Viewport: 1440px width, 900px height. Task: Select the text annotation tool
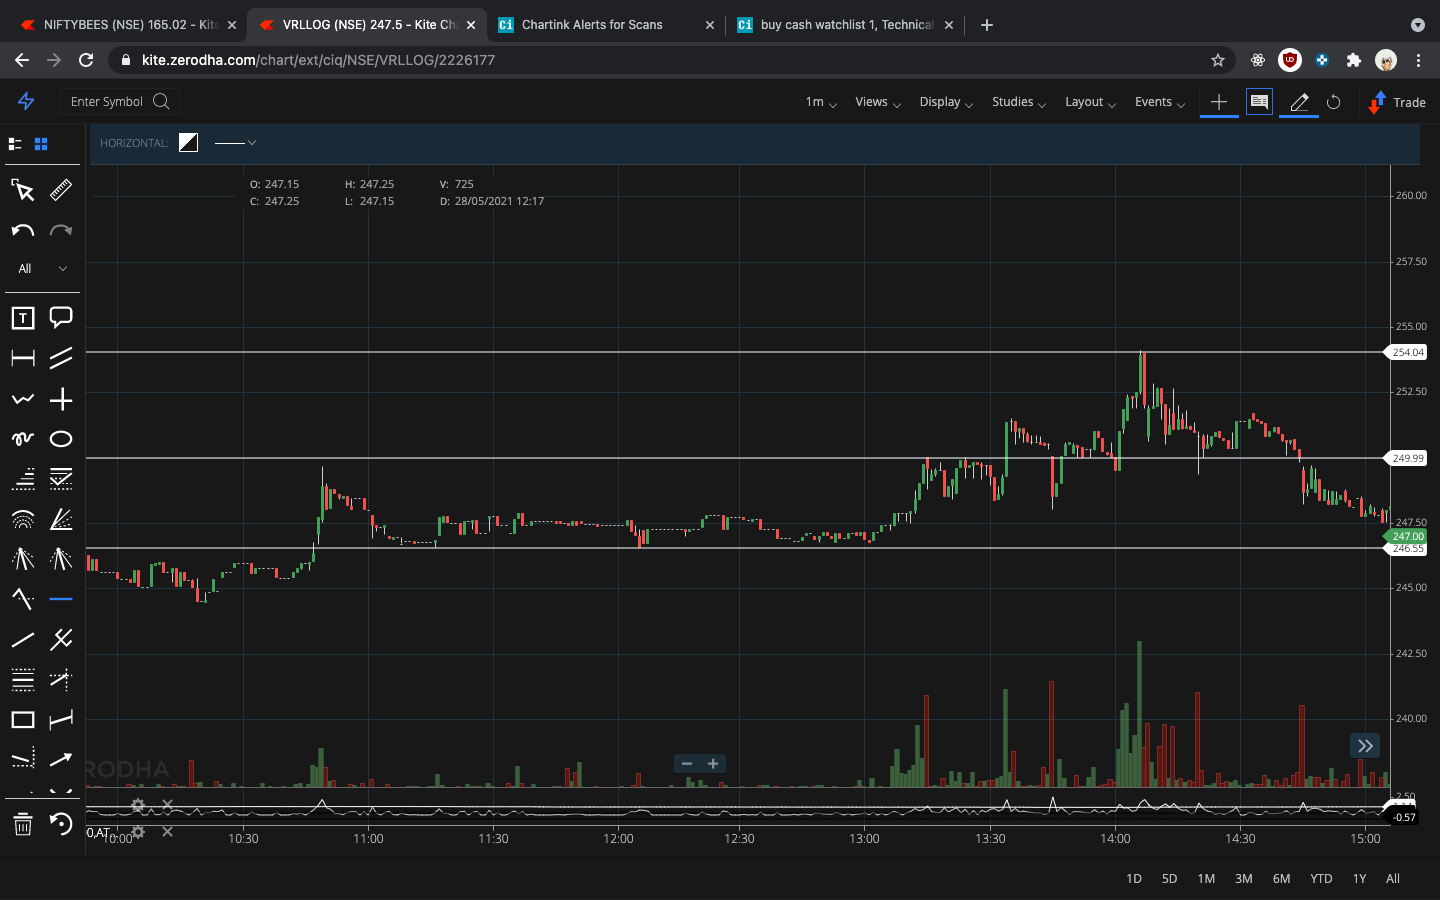pyautogui.click(x=22, y=318)
